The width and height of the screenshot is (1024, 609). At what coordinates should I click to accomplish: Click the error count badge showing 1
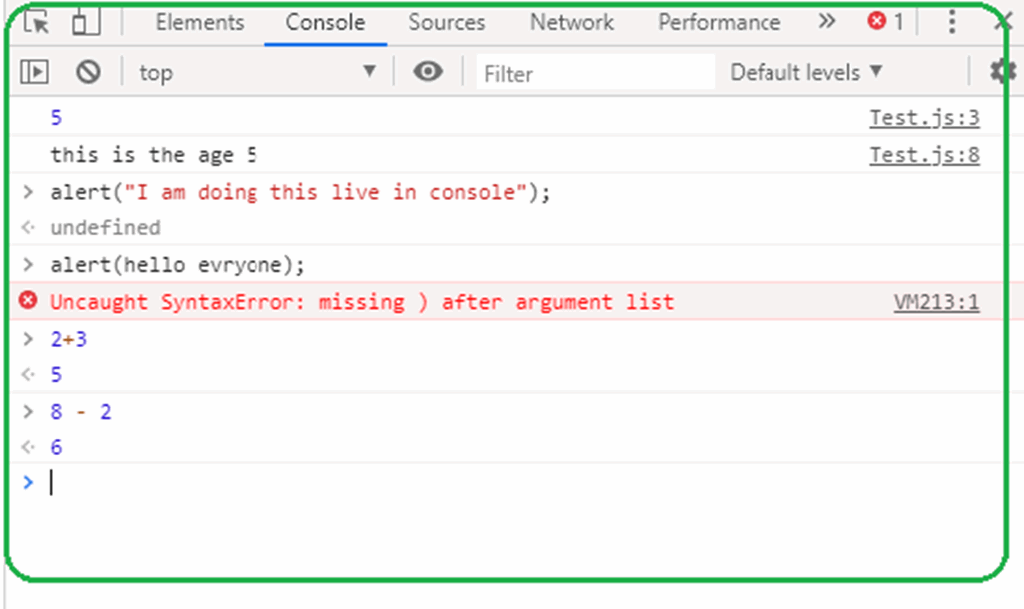pos(885,21)
